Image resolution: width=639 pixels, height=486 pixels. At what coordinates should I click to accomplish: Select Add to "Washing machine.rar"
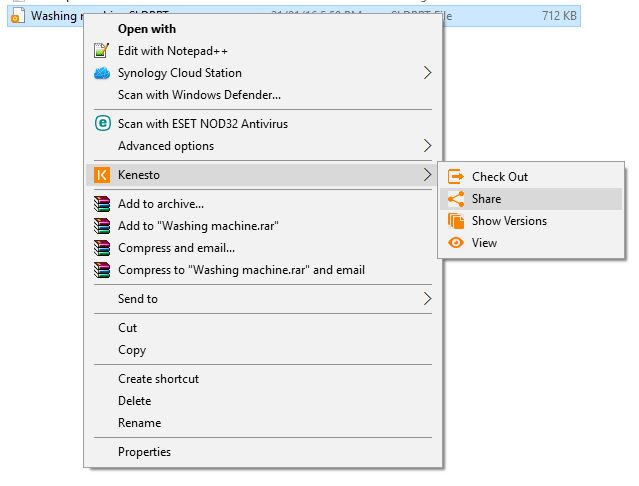[263, 226]
